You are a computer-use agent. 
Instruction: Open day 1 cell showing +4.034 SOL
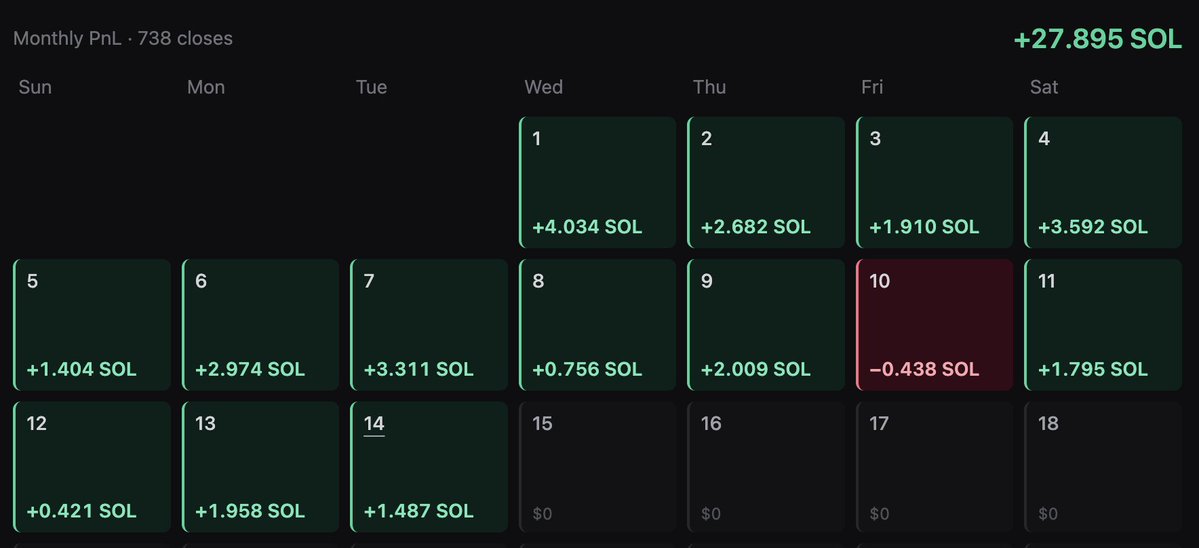(x=598, y=183)
